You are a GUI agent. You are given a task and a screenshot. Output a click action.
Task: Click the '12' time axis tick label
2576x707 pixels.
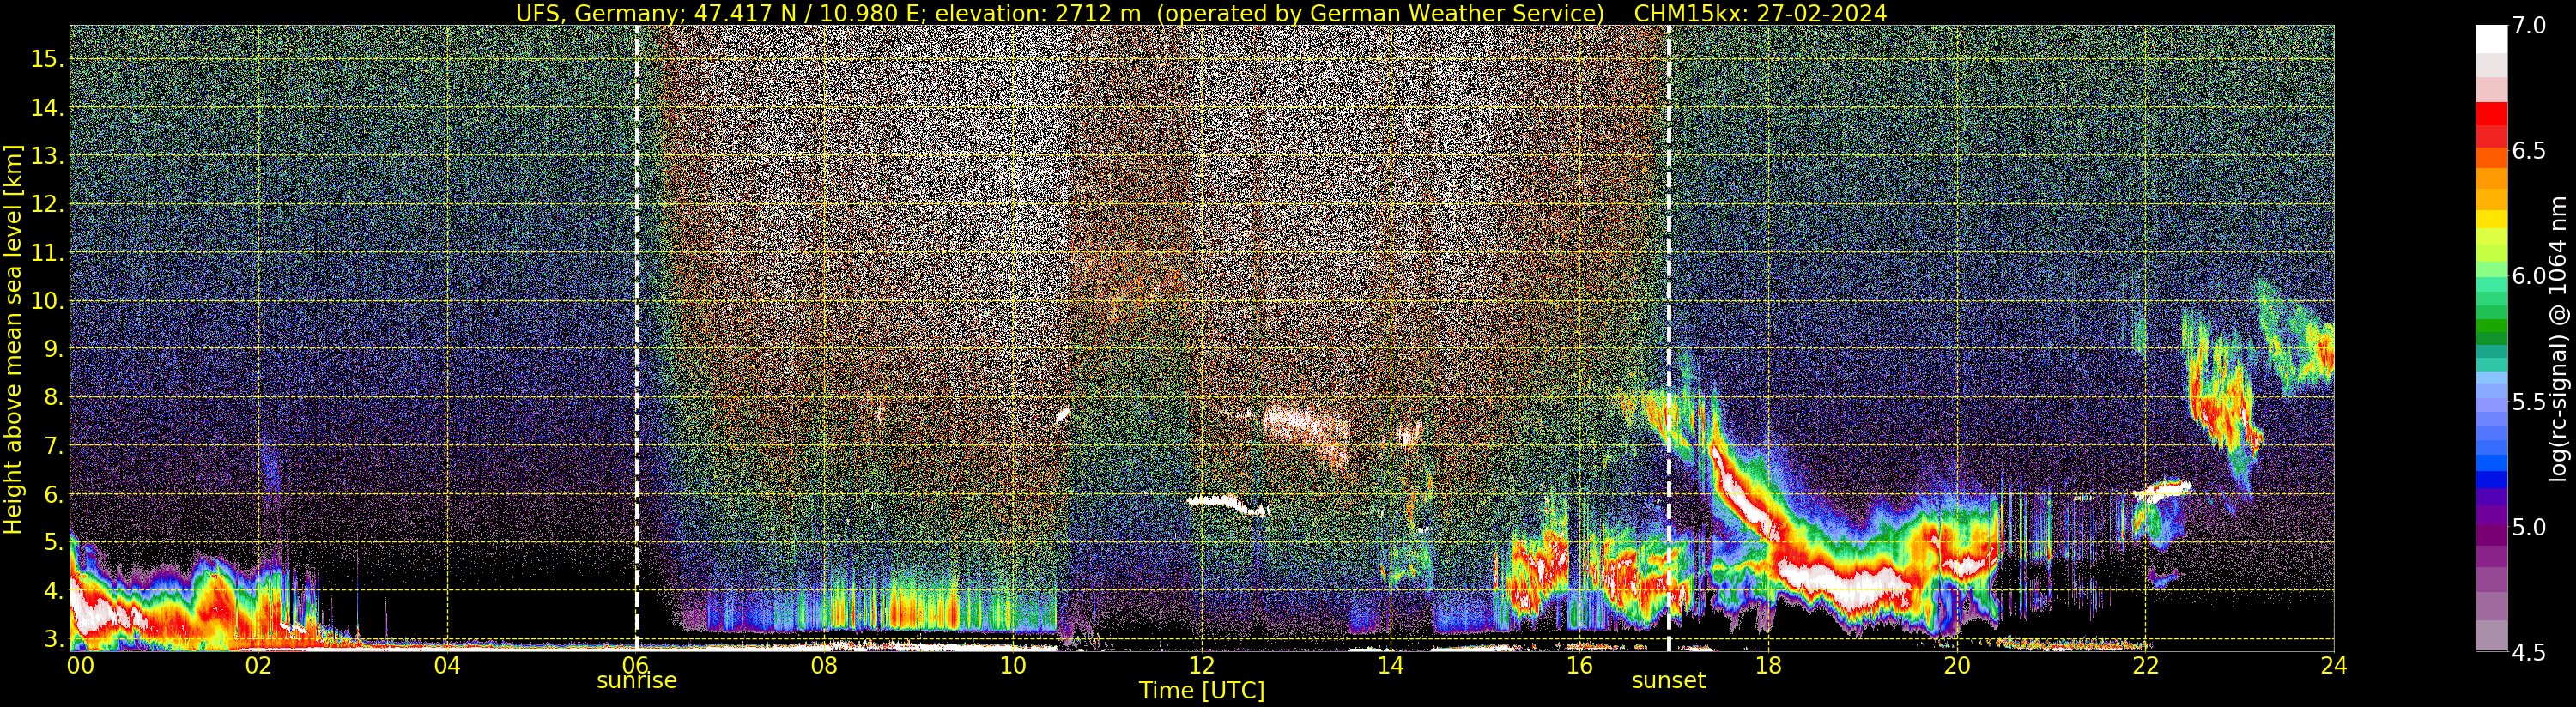point(1201,665)
